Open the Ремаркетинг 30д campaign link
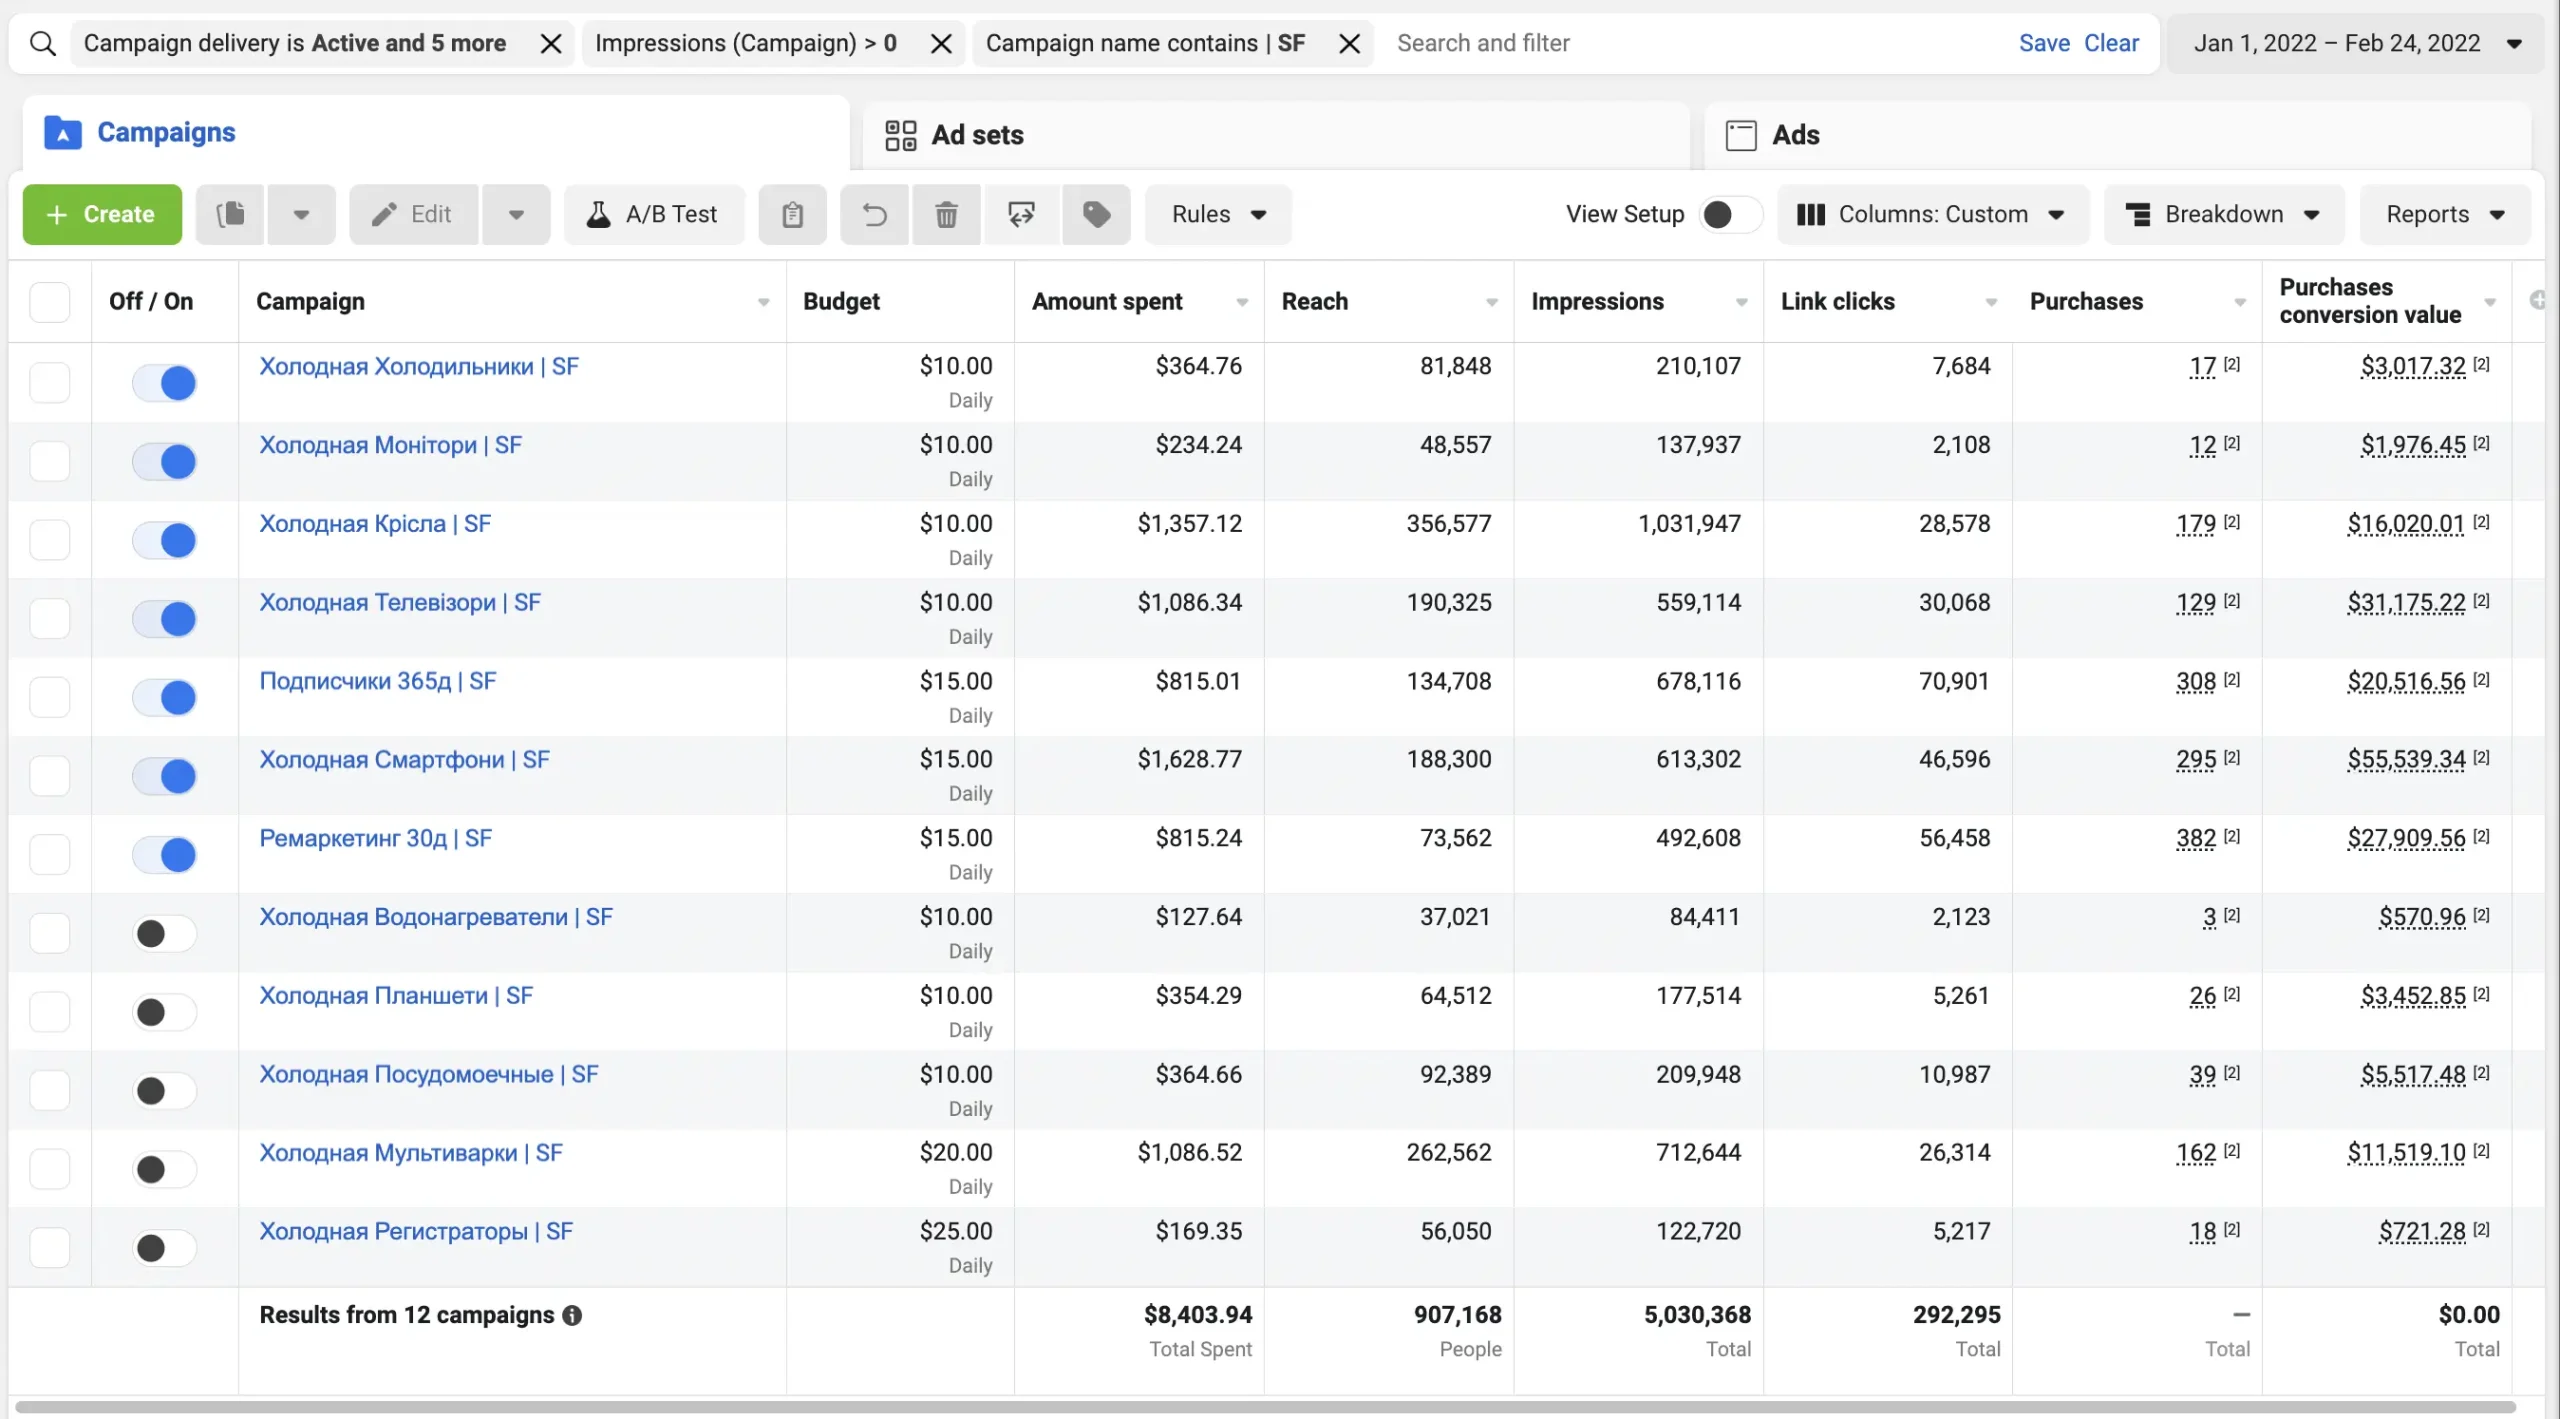Screen dimensions: 2560x1419 click(x=375, y=838)
